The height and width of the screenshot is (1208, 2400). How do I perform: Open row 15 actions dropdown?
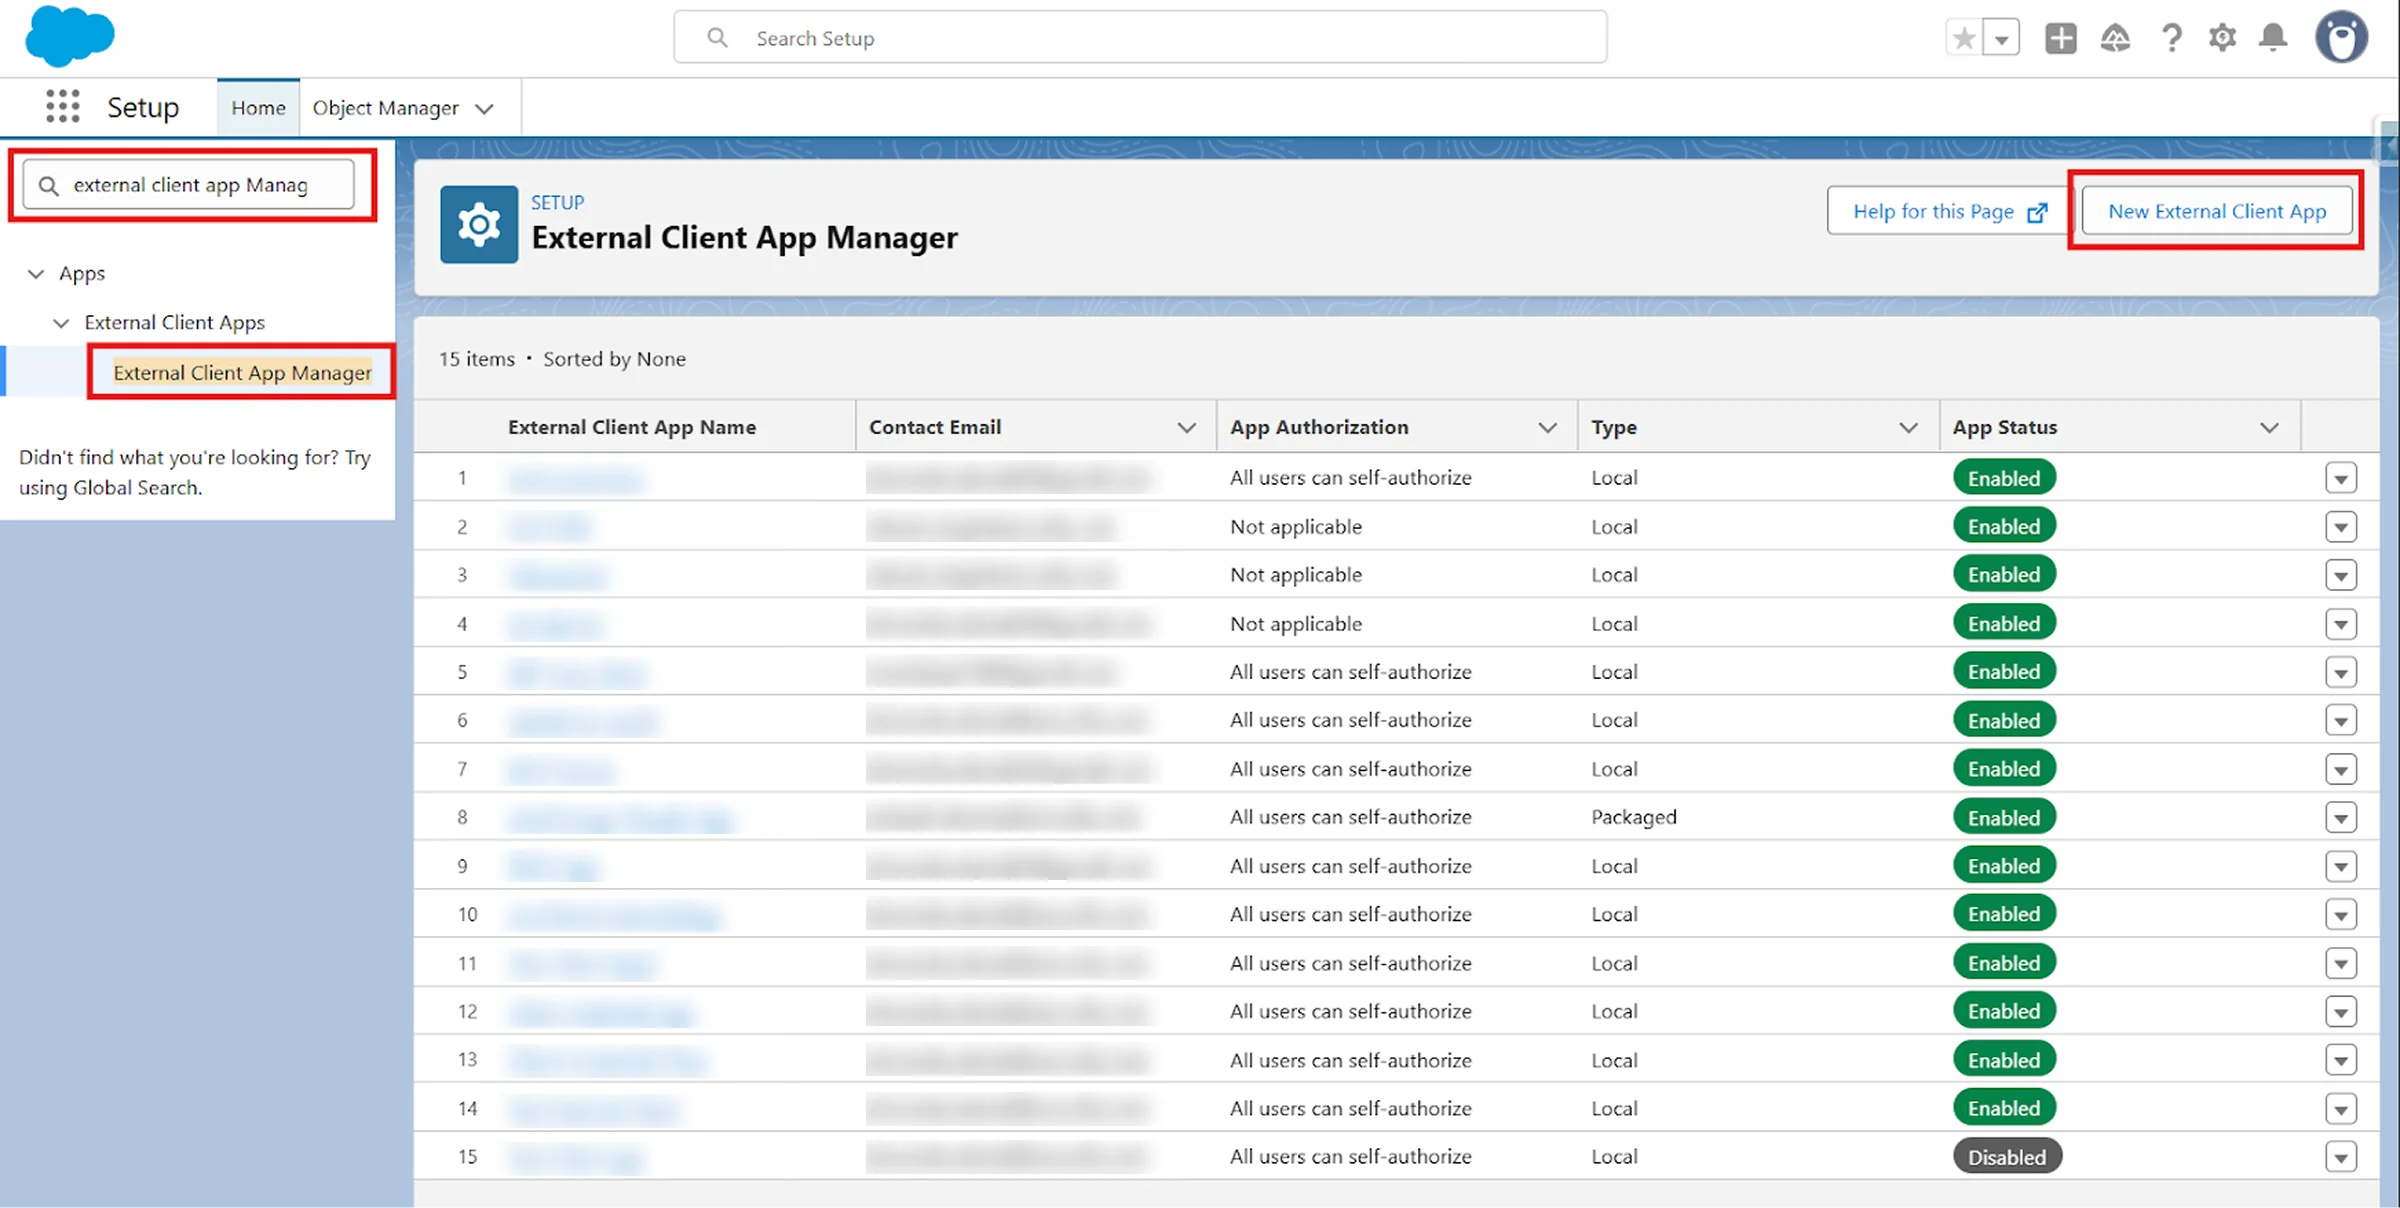[x=2341, y=1157]
